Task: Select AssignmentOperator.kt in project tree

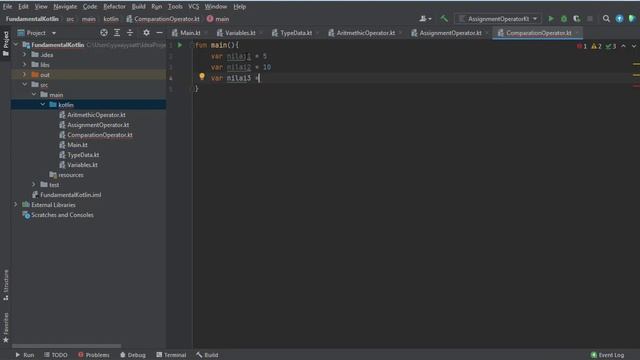Action: coord(98,125)
